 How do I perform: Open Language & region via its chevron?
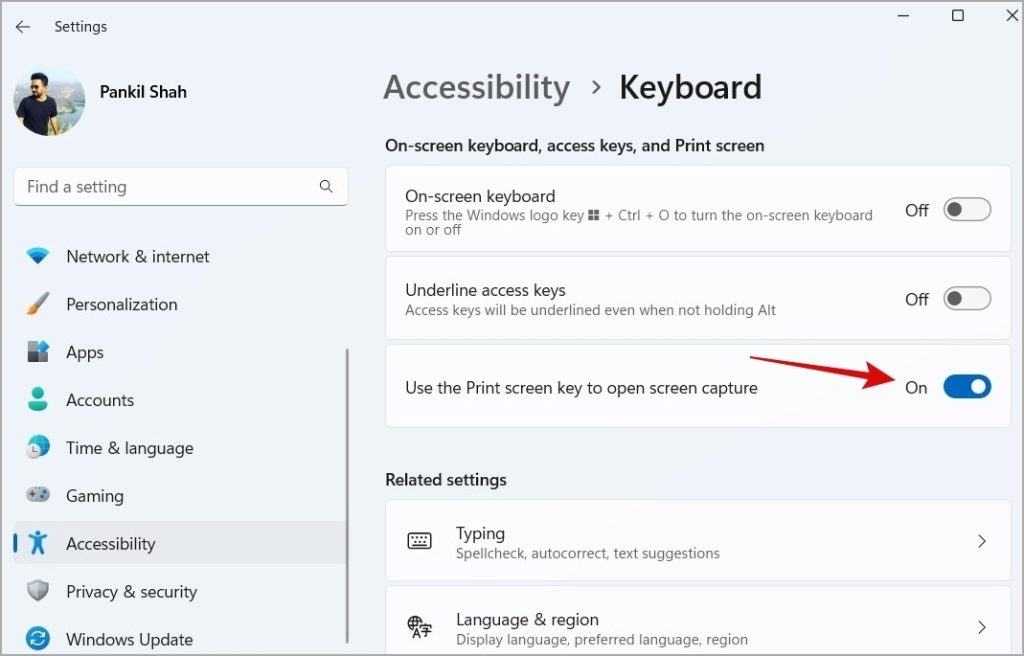tap(982, 627)
